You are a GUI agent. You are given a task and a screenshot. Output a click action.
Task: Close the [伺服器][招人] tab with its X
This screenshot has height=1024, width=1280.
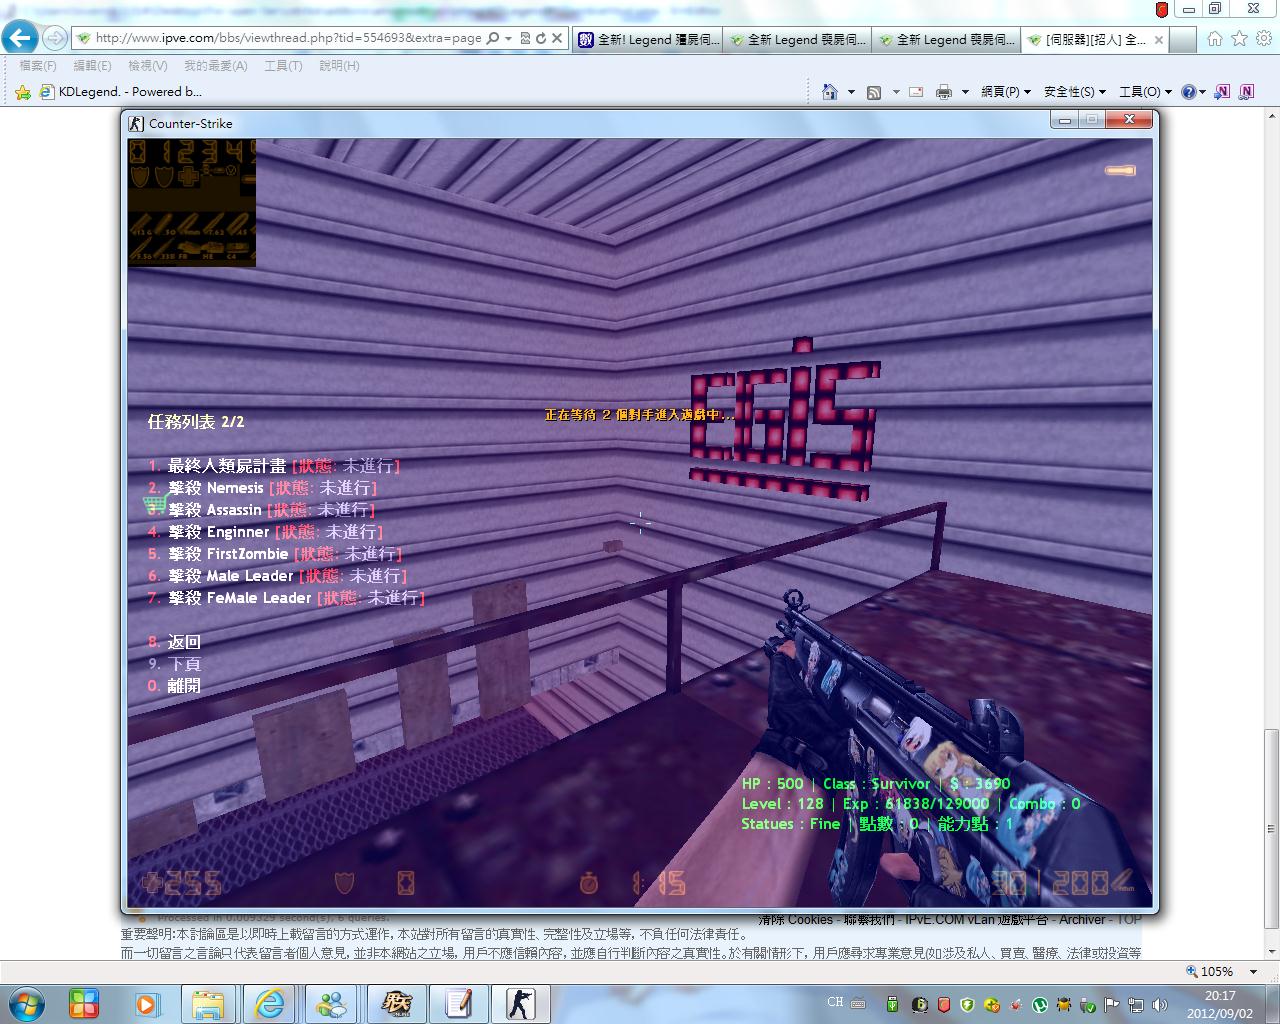1158,40
